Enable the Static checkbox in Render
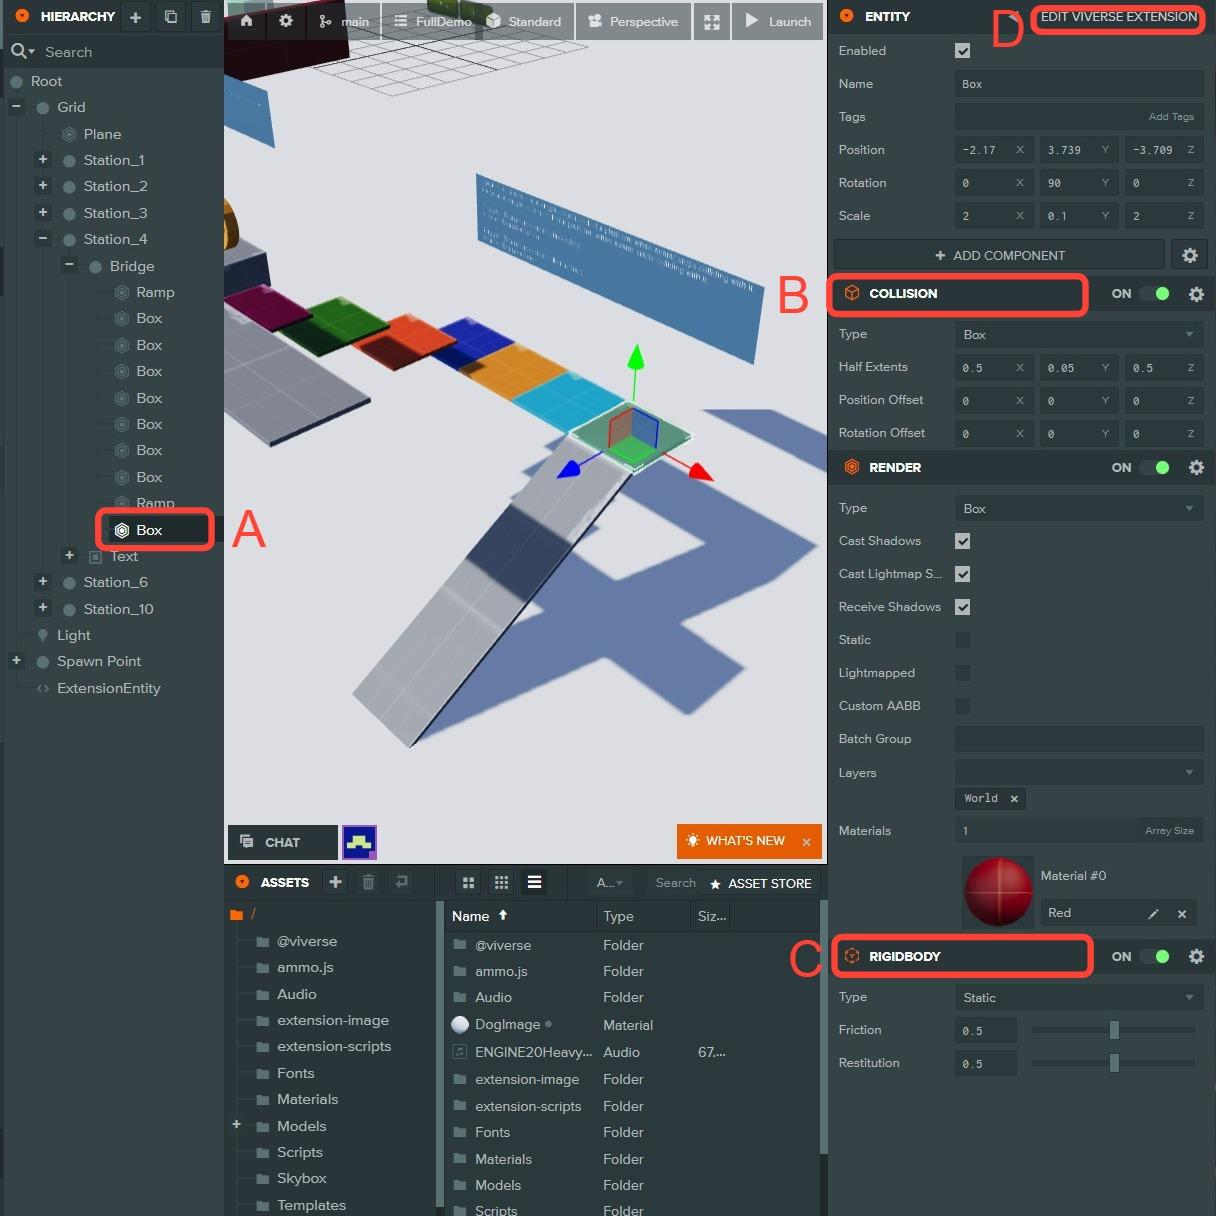This screenshot has width=1216, height=1216. pyautogui.click(x=962, y=640)
